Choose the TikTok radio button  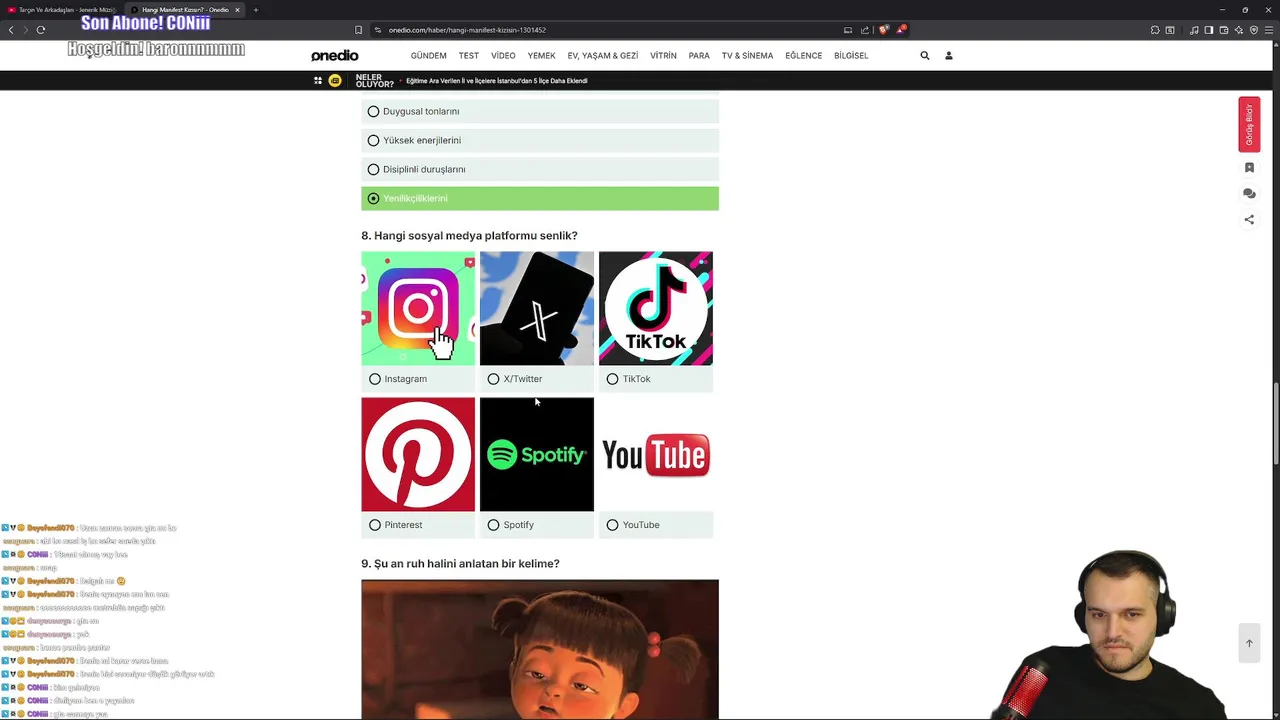point(612,379)
